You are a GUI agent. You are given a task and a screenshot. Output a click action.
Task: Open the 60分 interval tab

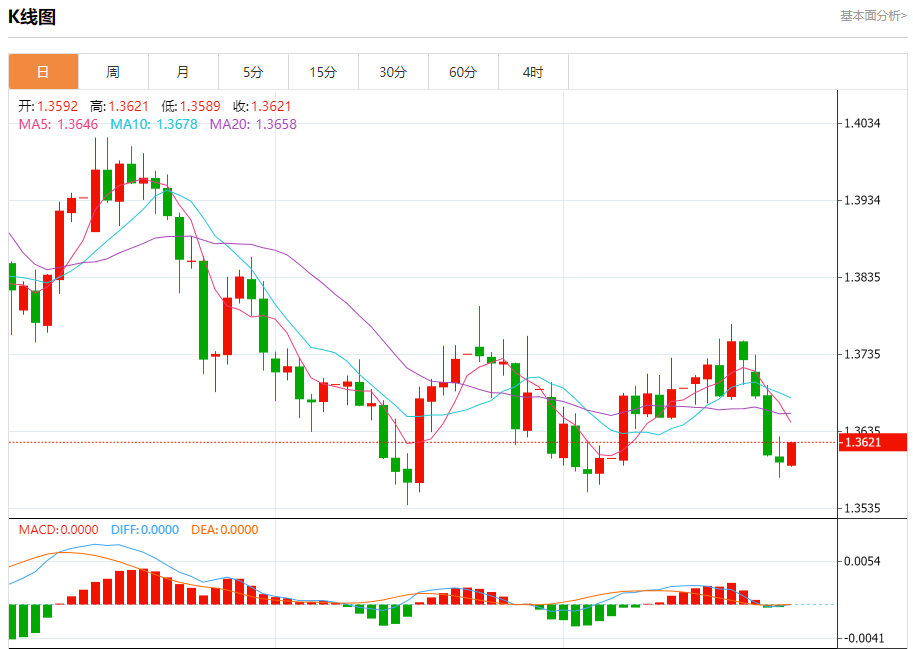click(463, 72)
